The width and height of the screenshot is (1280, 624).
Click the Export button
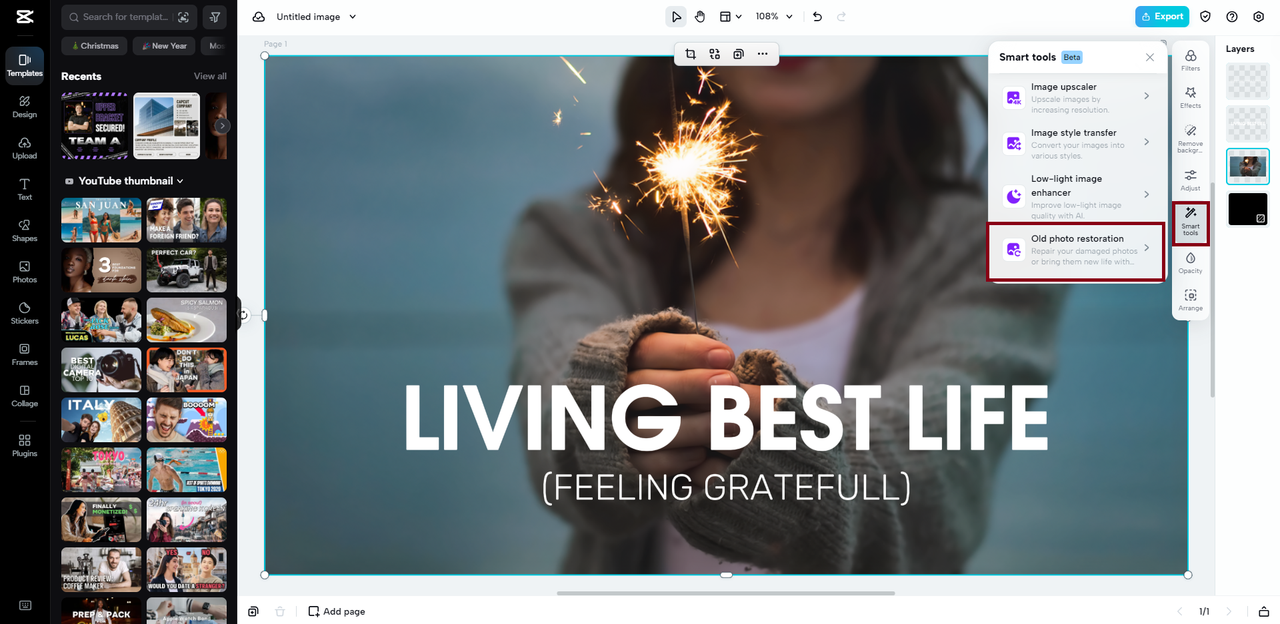tap(1162, 16)
